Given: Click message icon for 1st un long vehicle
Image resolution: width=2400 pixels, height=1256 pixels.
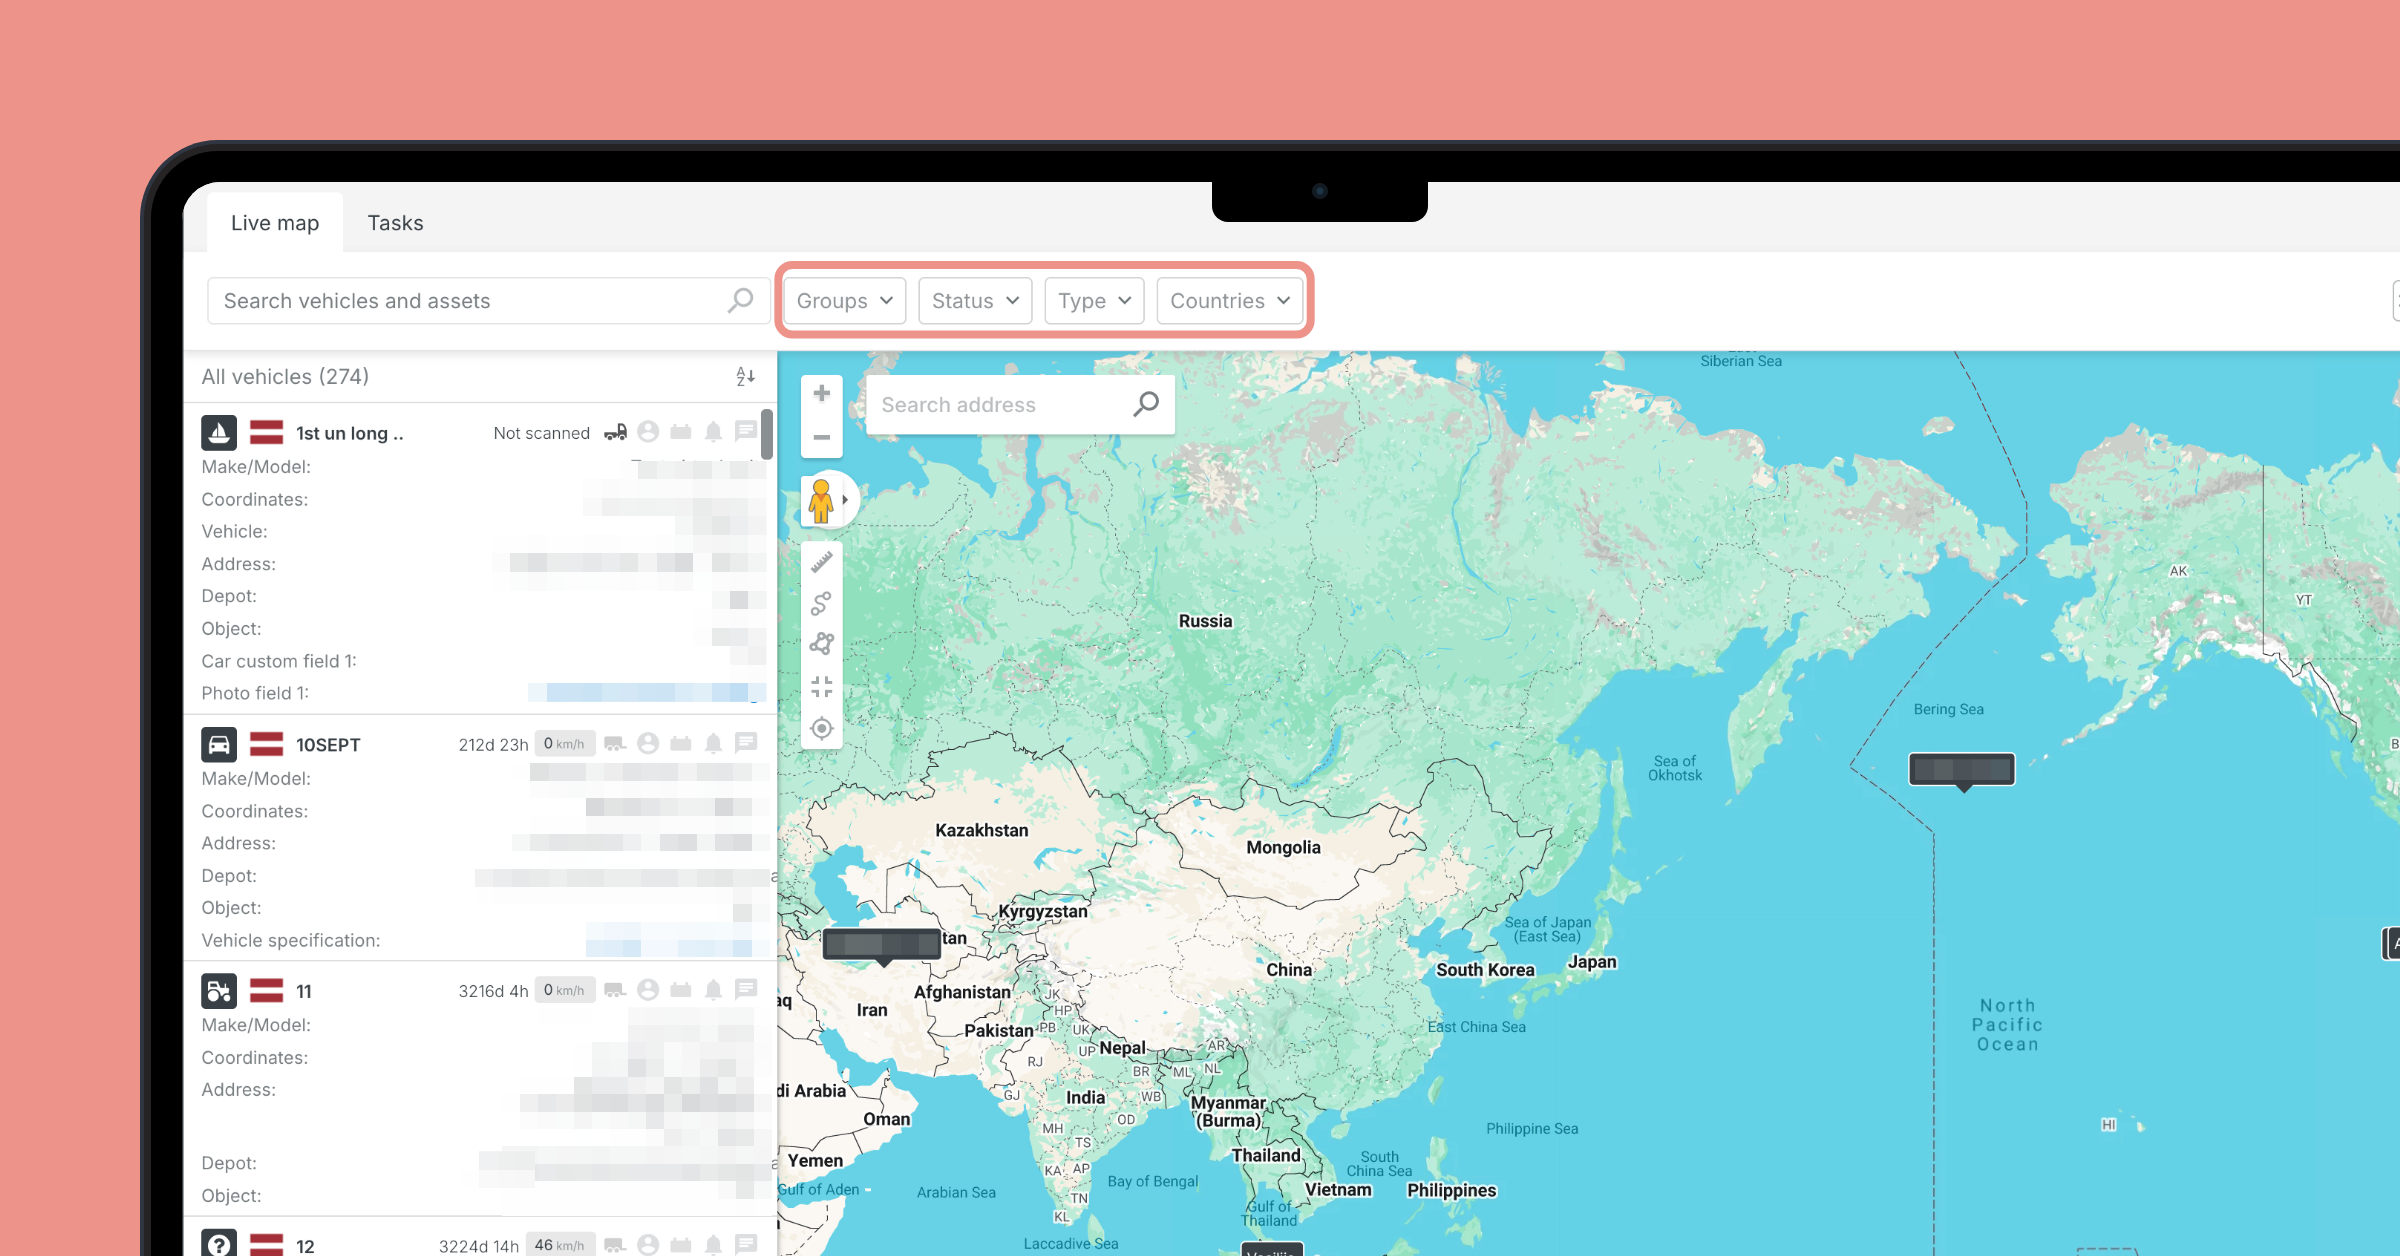Looking at the screenshot, I should coord(746,431).
